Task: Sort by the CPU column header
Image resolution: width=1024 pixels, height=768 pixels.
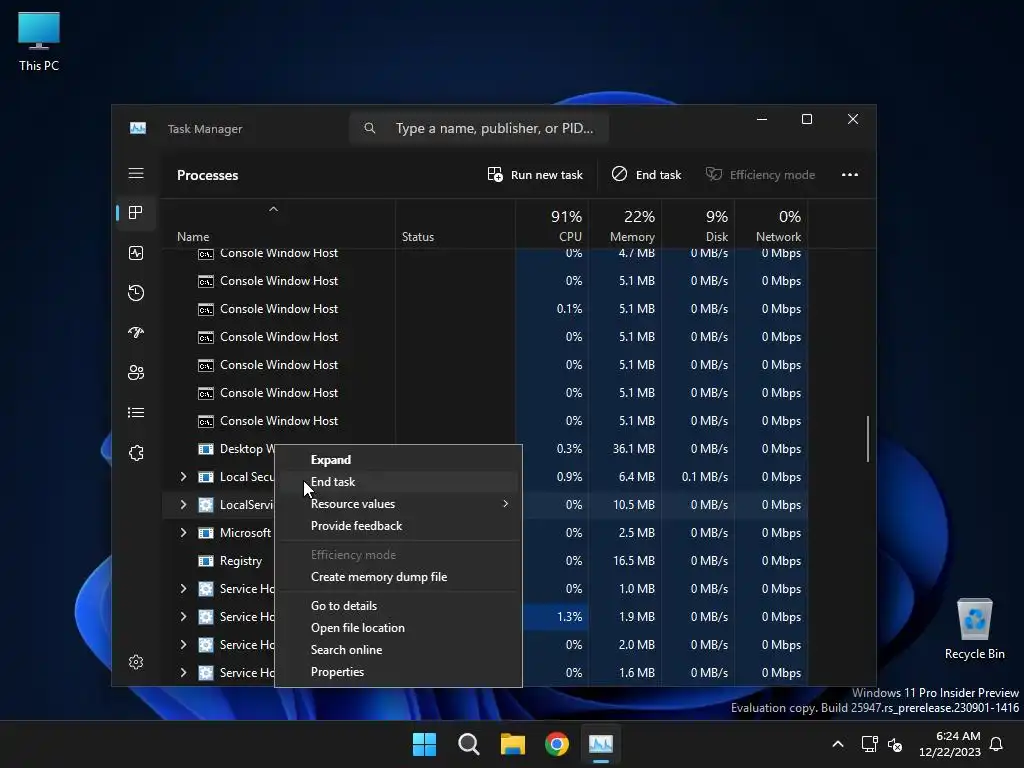Action: [552, 224]
